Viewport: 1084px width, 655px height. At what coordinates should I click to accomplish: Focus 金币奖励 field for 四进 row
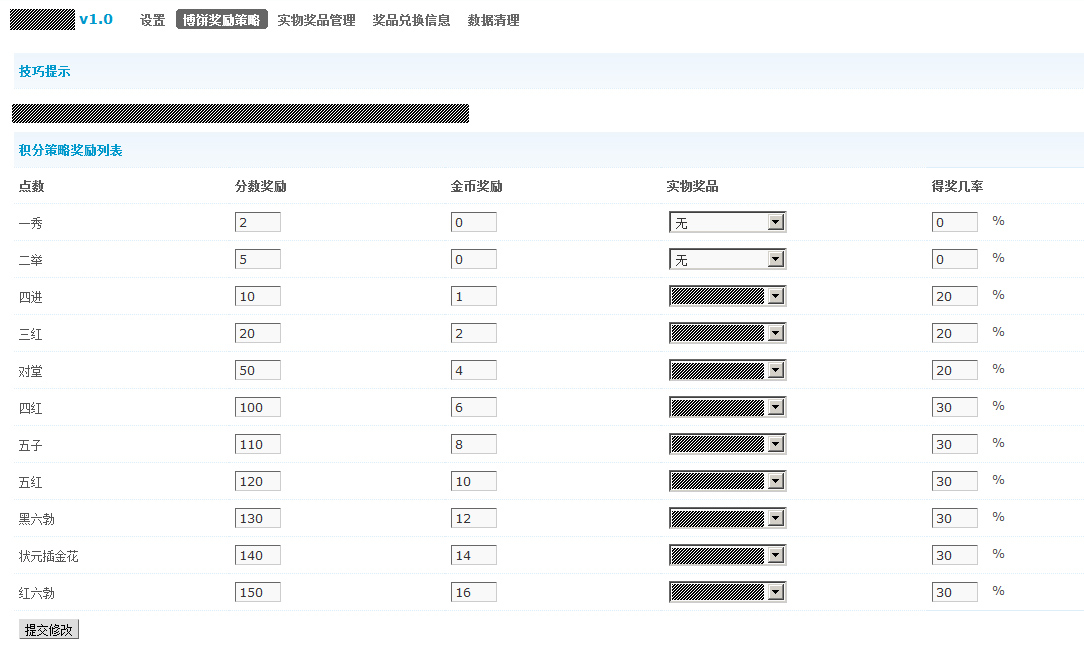473,297
